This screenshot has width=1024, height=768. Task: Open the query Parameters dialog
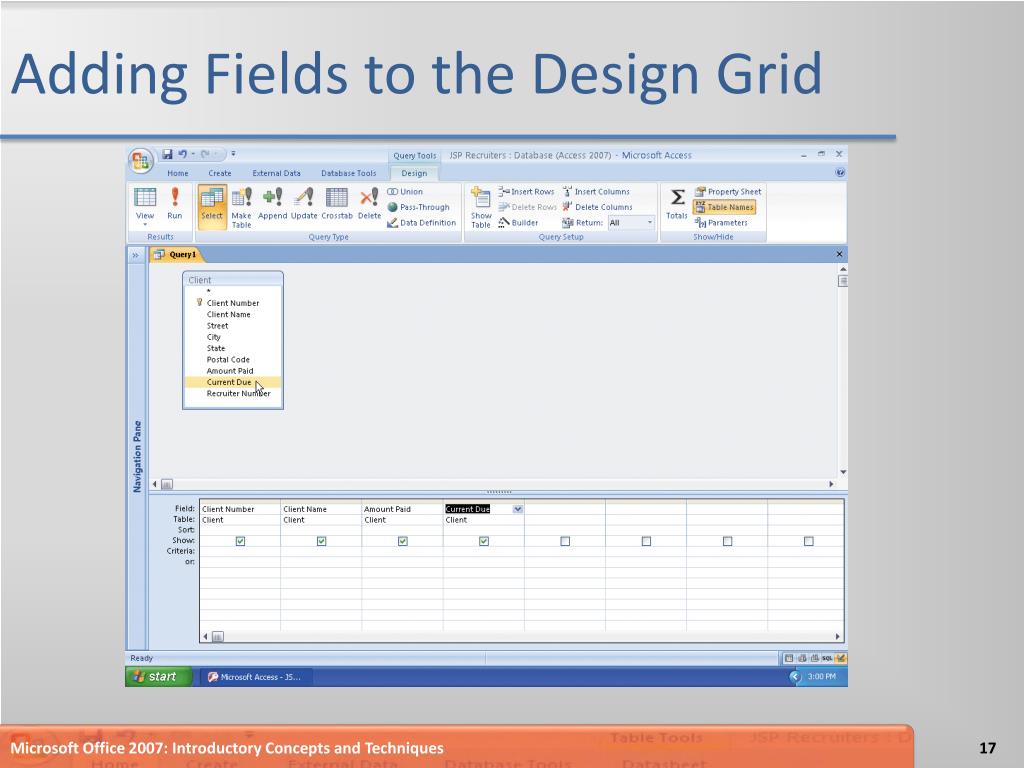tap(721, 223)
